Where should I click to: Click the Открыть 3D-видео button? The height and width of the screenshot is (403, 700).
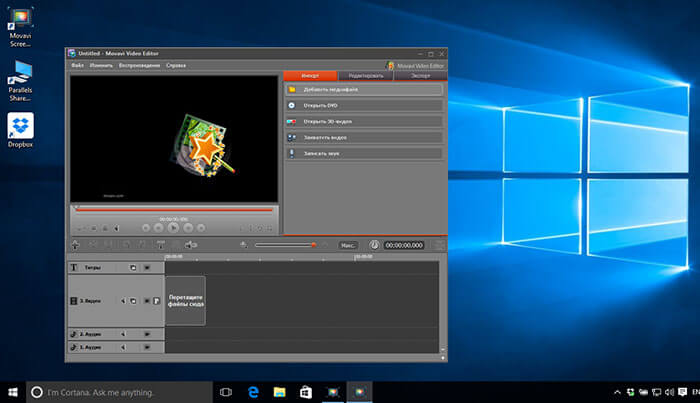click(x=364, y=121)
